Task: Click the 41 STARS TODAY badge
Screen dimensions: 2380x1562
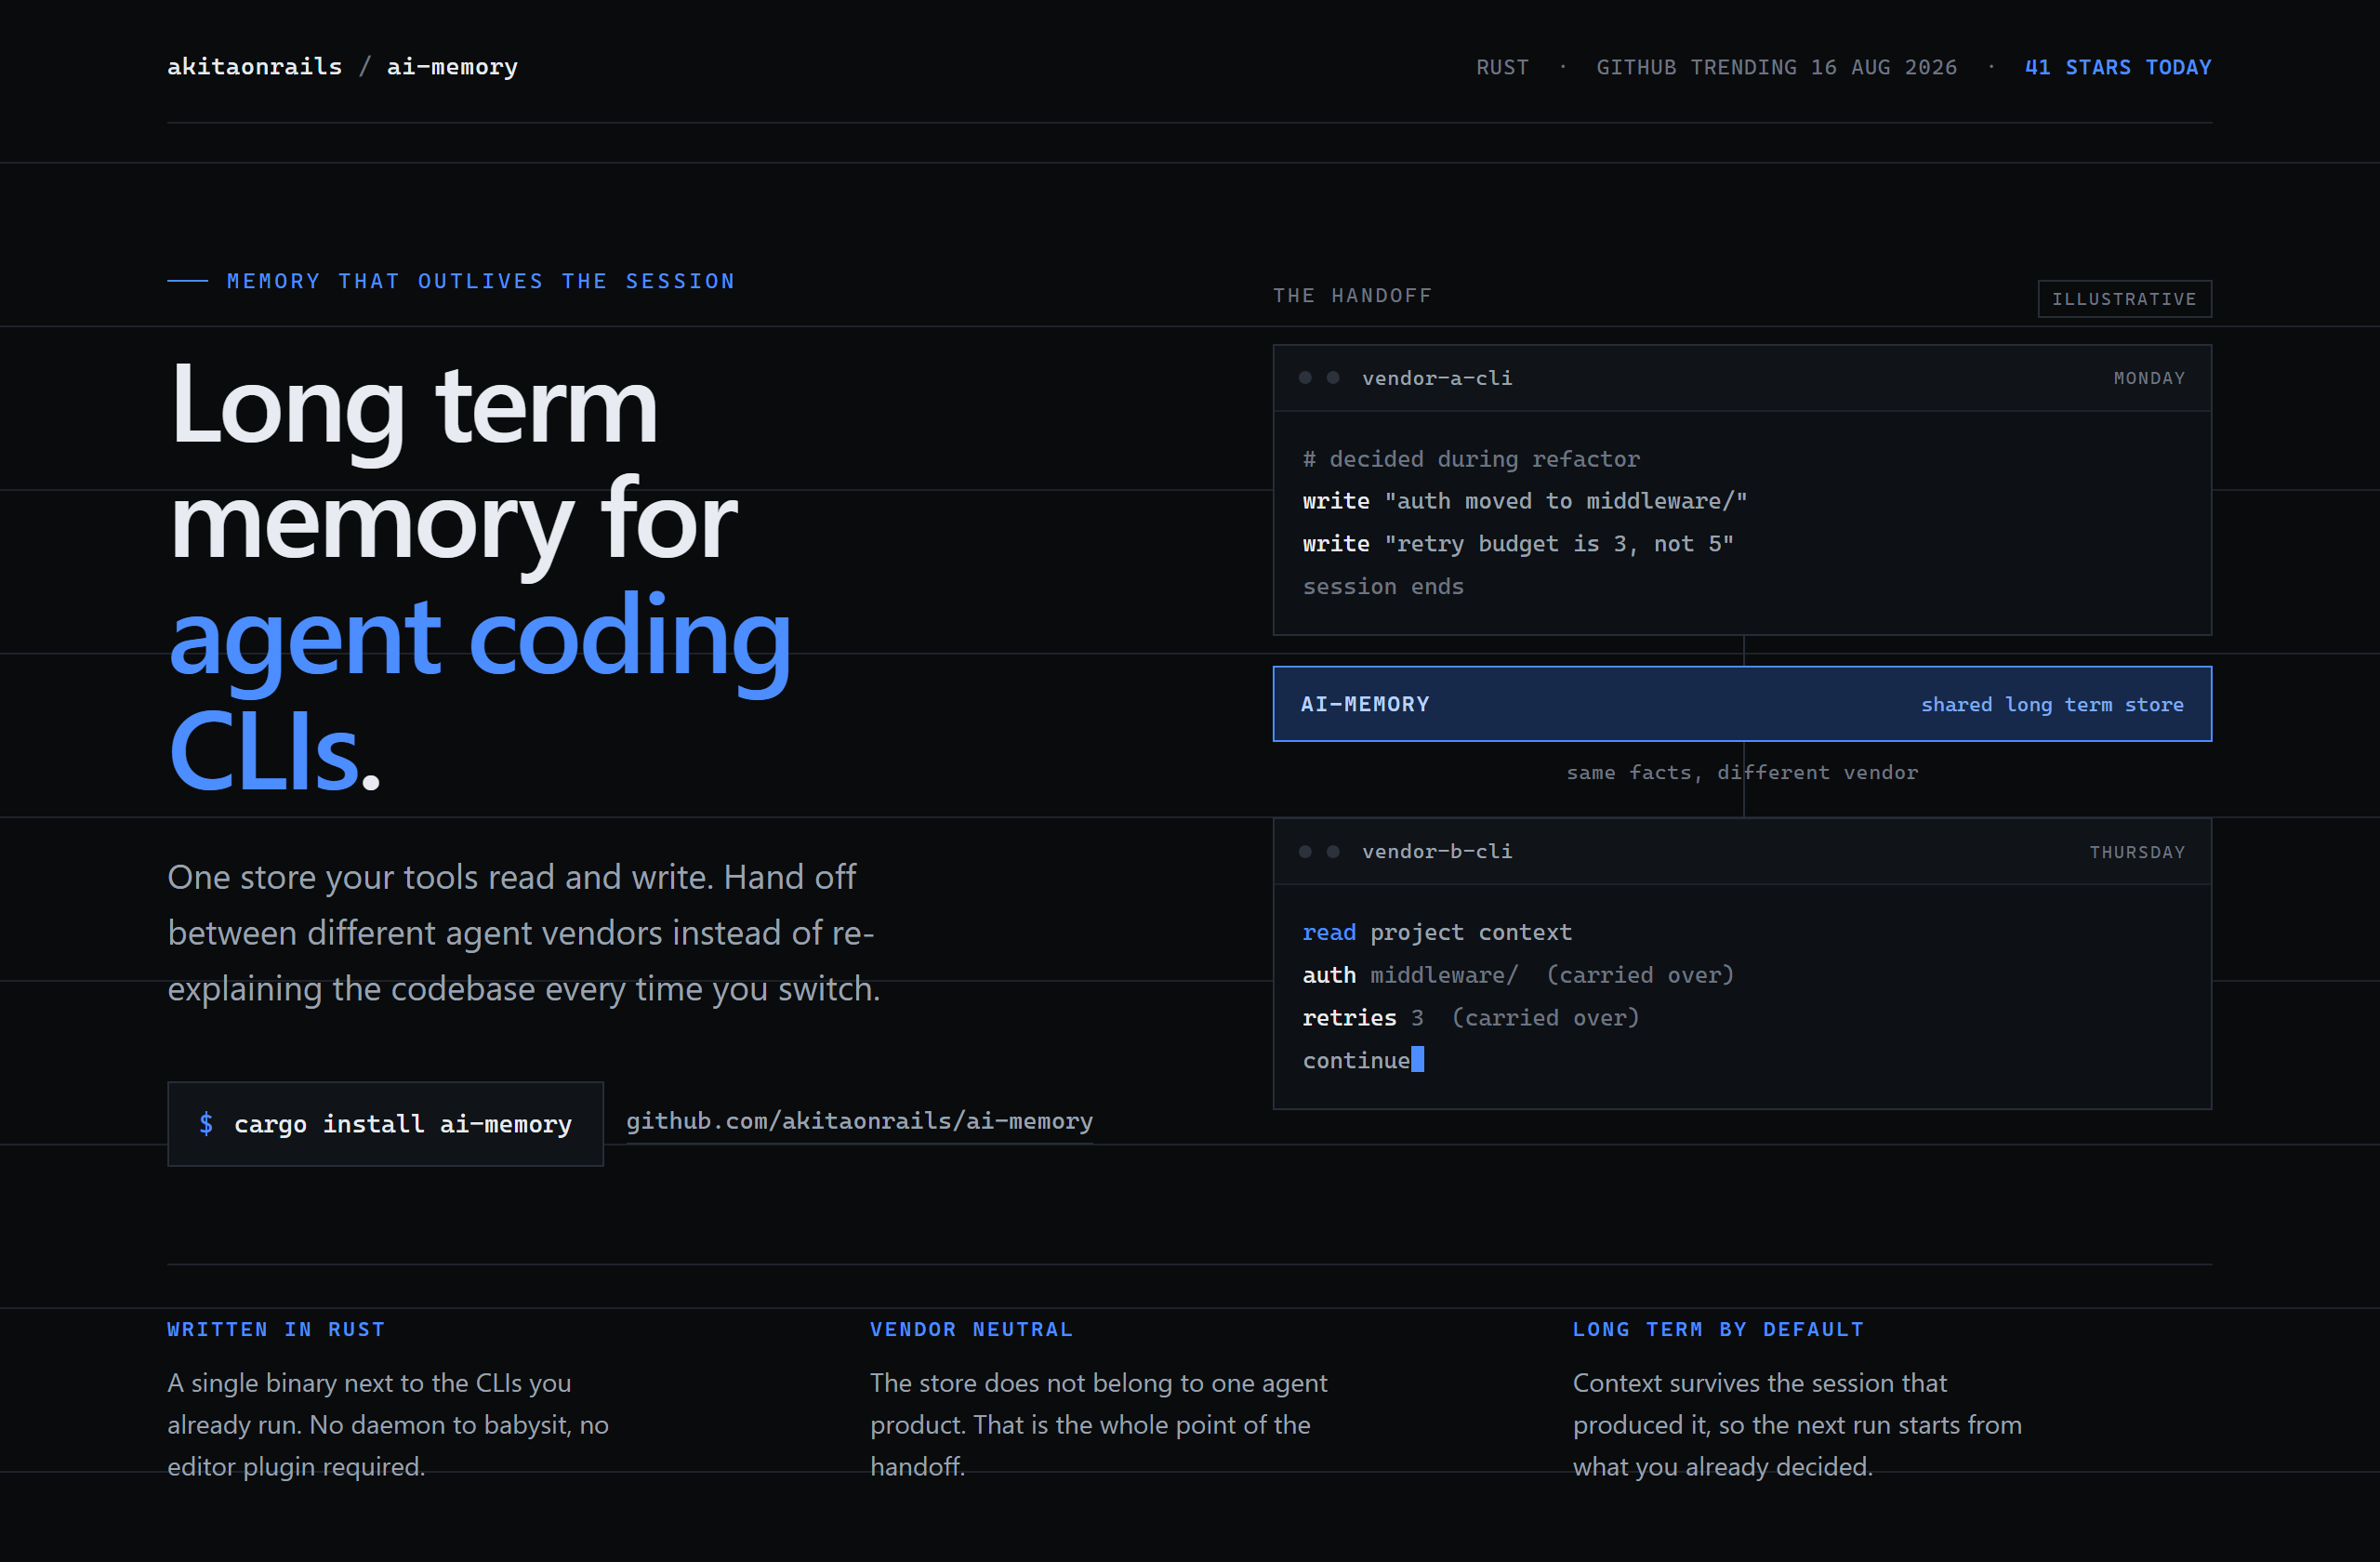Action: point(2118,67)
